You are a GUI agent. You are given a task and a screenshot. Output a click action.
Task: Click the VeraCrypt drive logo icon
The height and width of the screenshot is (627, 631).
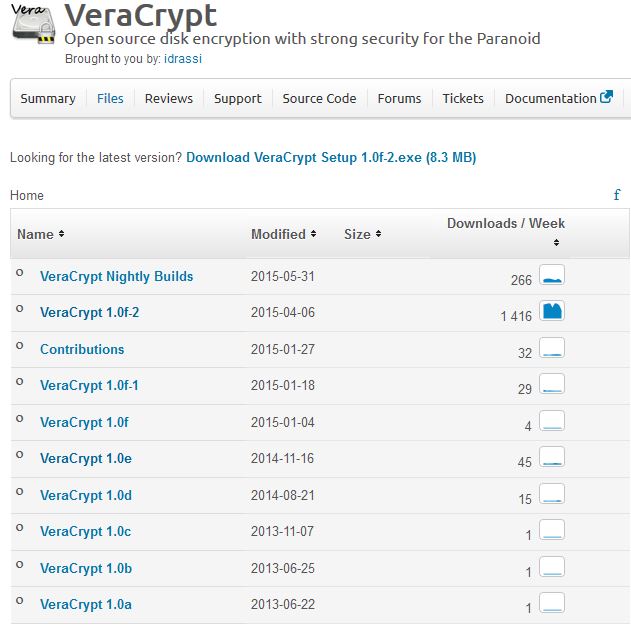[x=33, y=26]
